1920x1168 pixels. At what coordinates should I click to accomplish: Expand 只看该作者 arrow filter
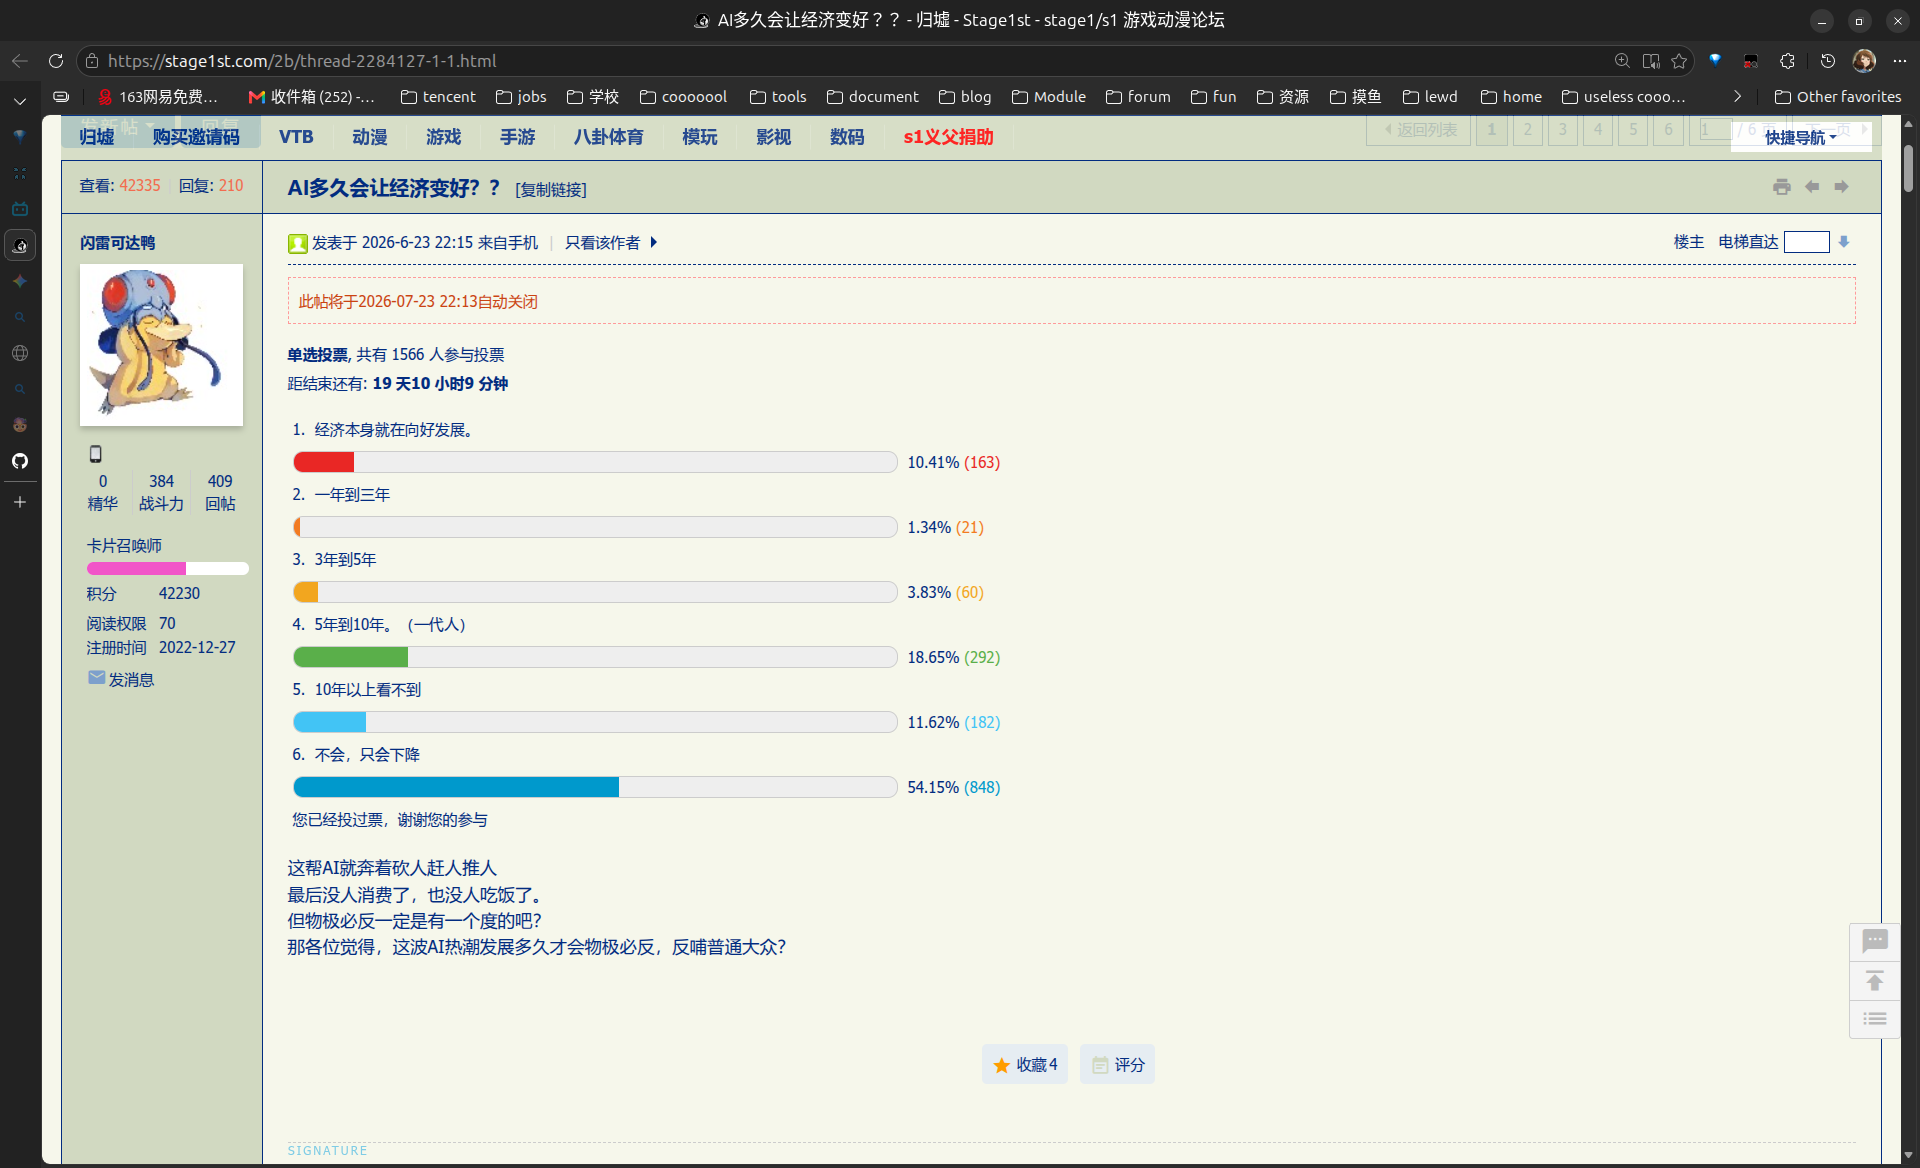pyautogui.click(x=654, y=242)
